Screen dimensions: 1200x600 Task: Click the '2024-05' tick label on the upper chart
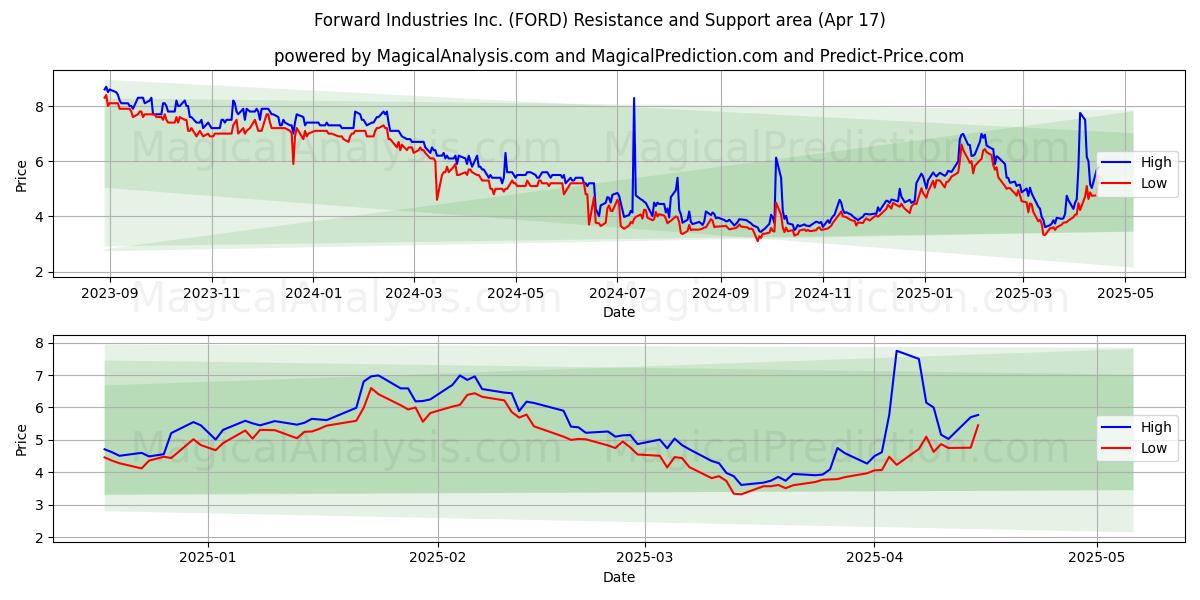pos(515,294)
